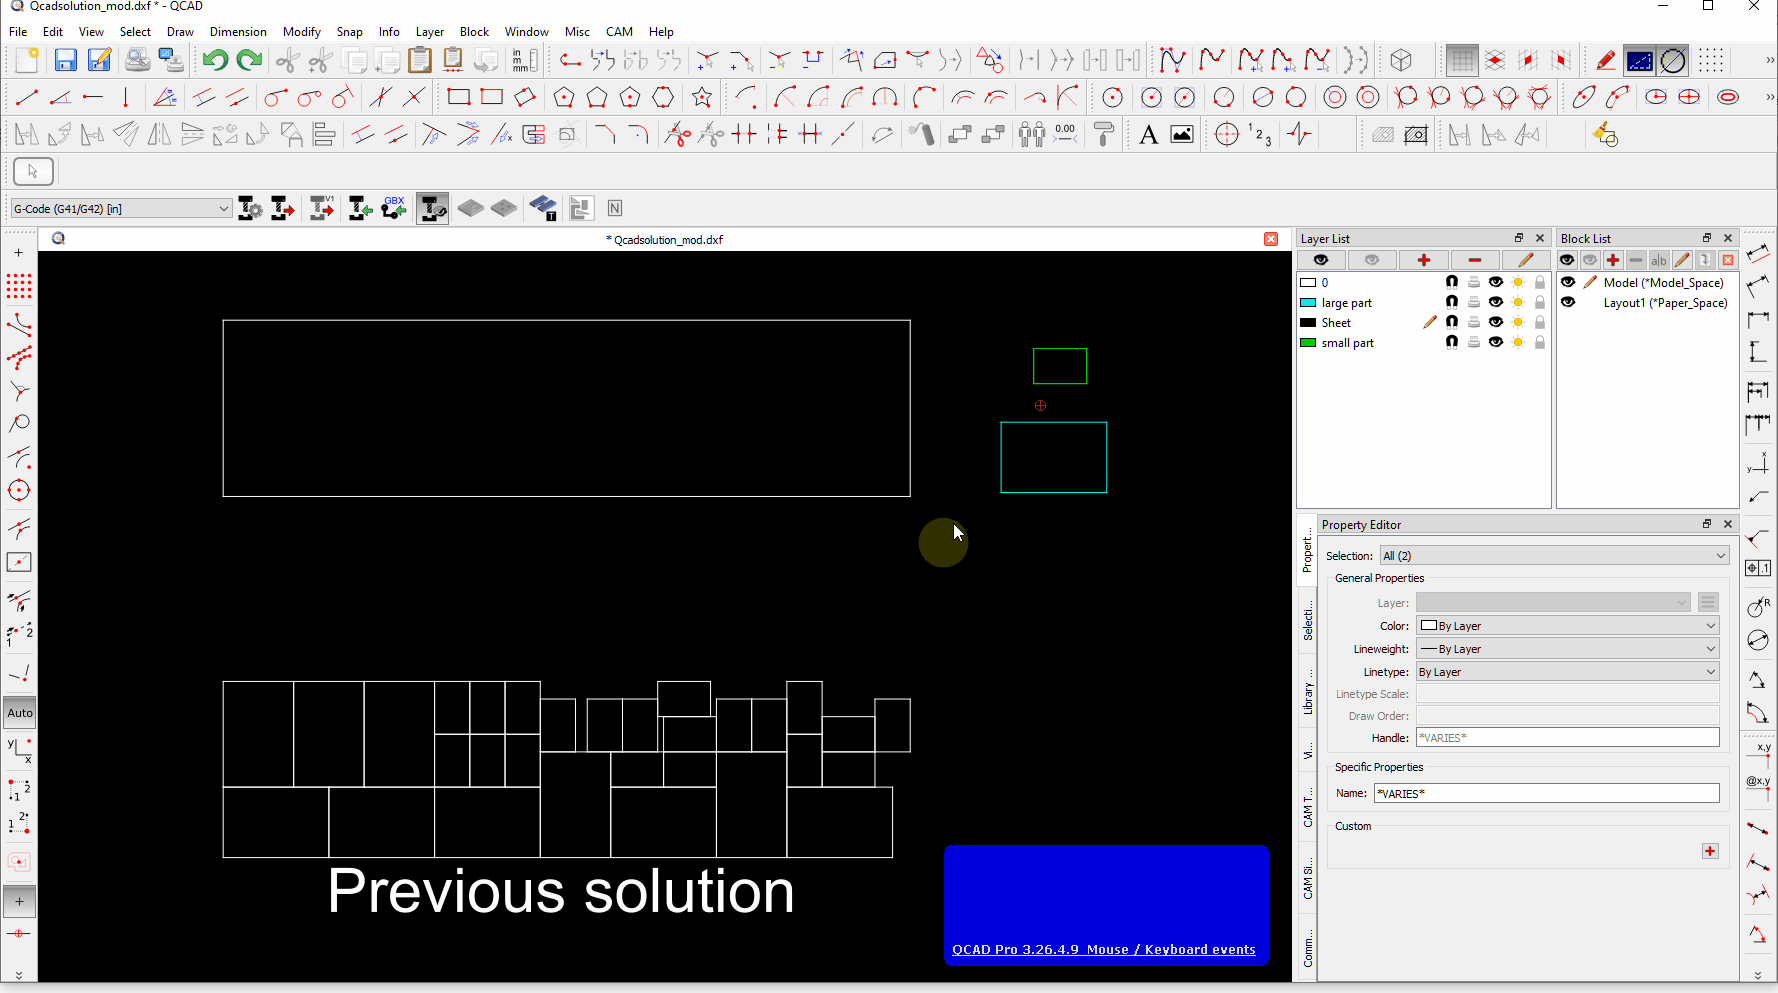The width and height of the screenshot is (1778, 993).
Task: Select the five-pointed star shape tool
Action: pyautogui.click(x=702, y=98)
